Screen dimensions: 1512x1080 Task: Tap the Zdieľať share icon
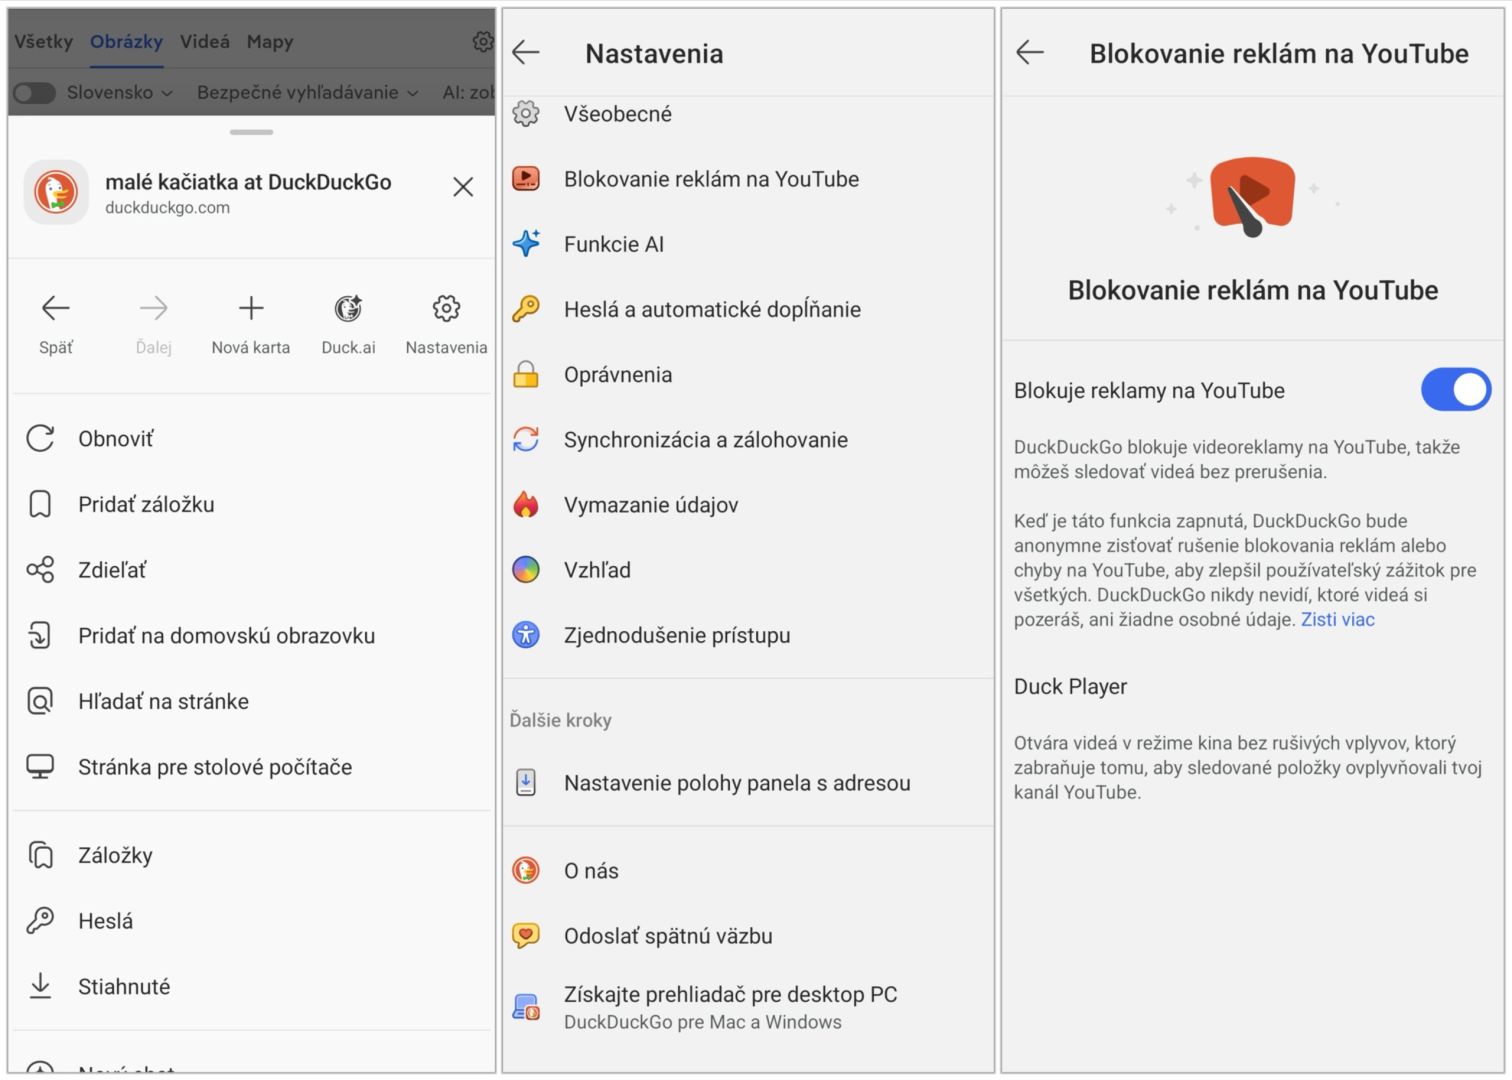click(x=40, y=570)
